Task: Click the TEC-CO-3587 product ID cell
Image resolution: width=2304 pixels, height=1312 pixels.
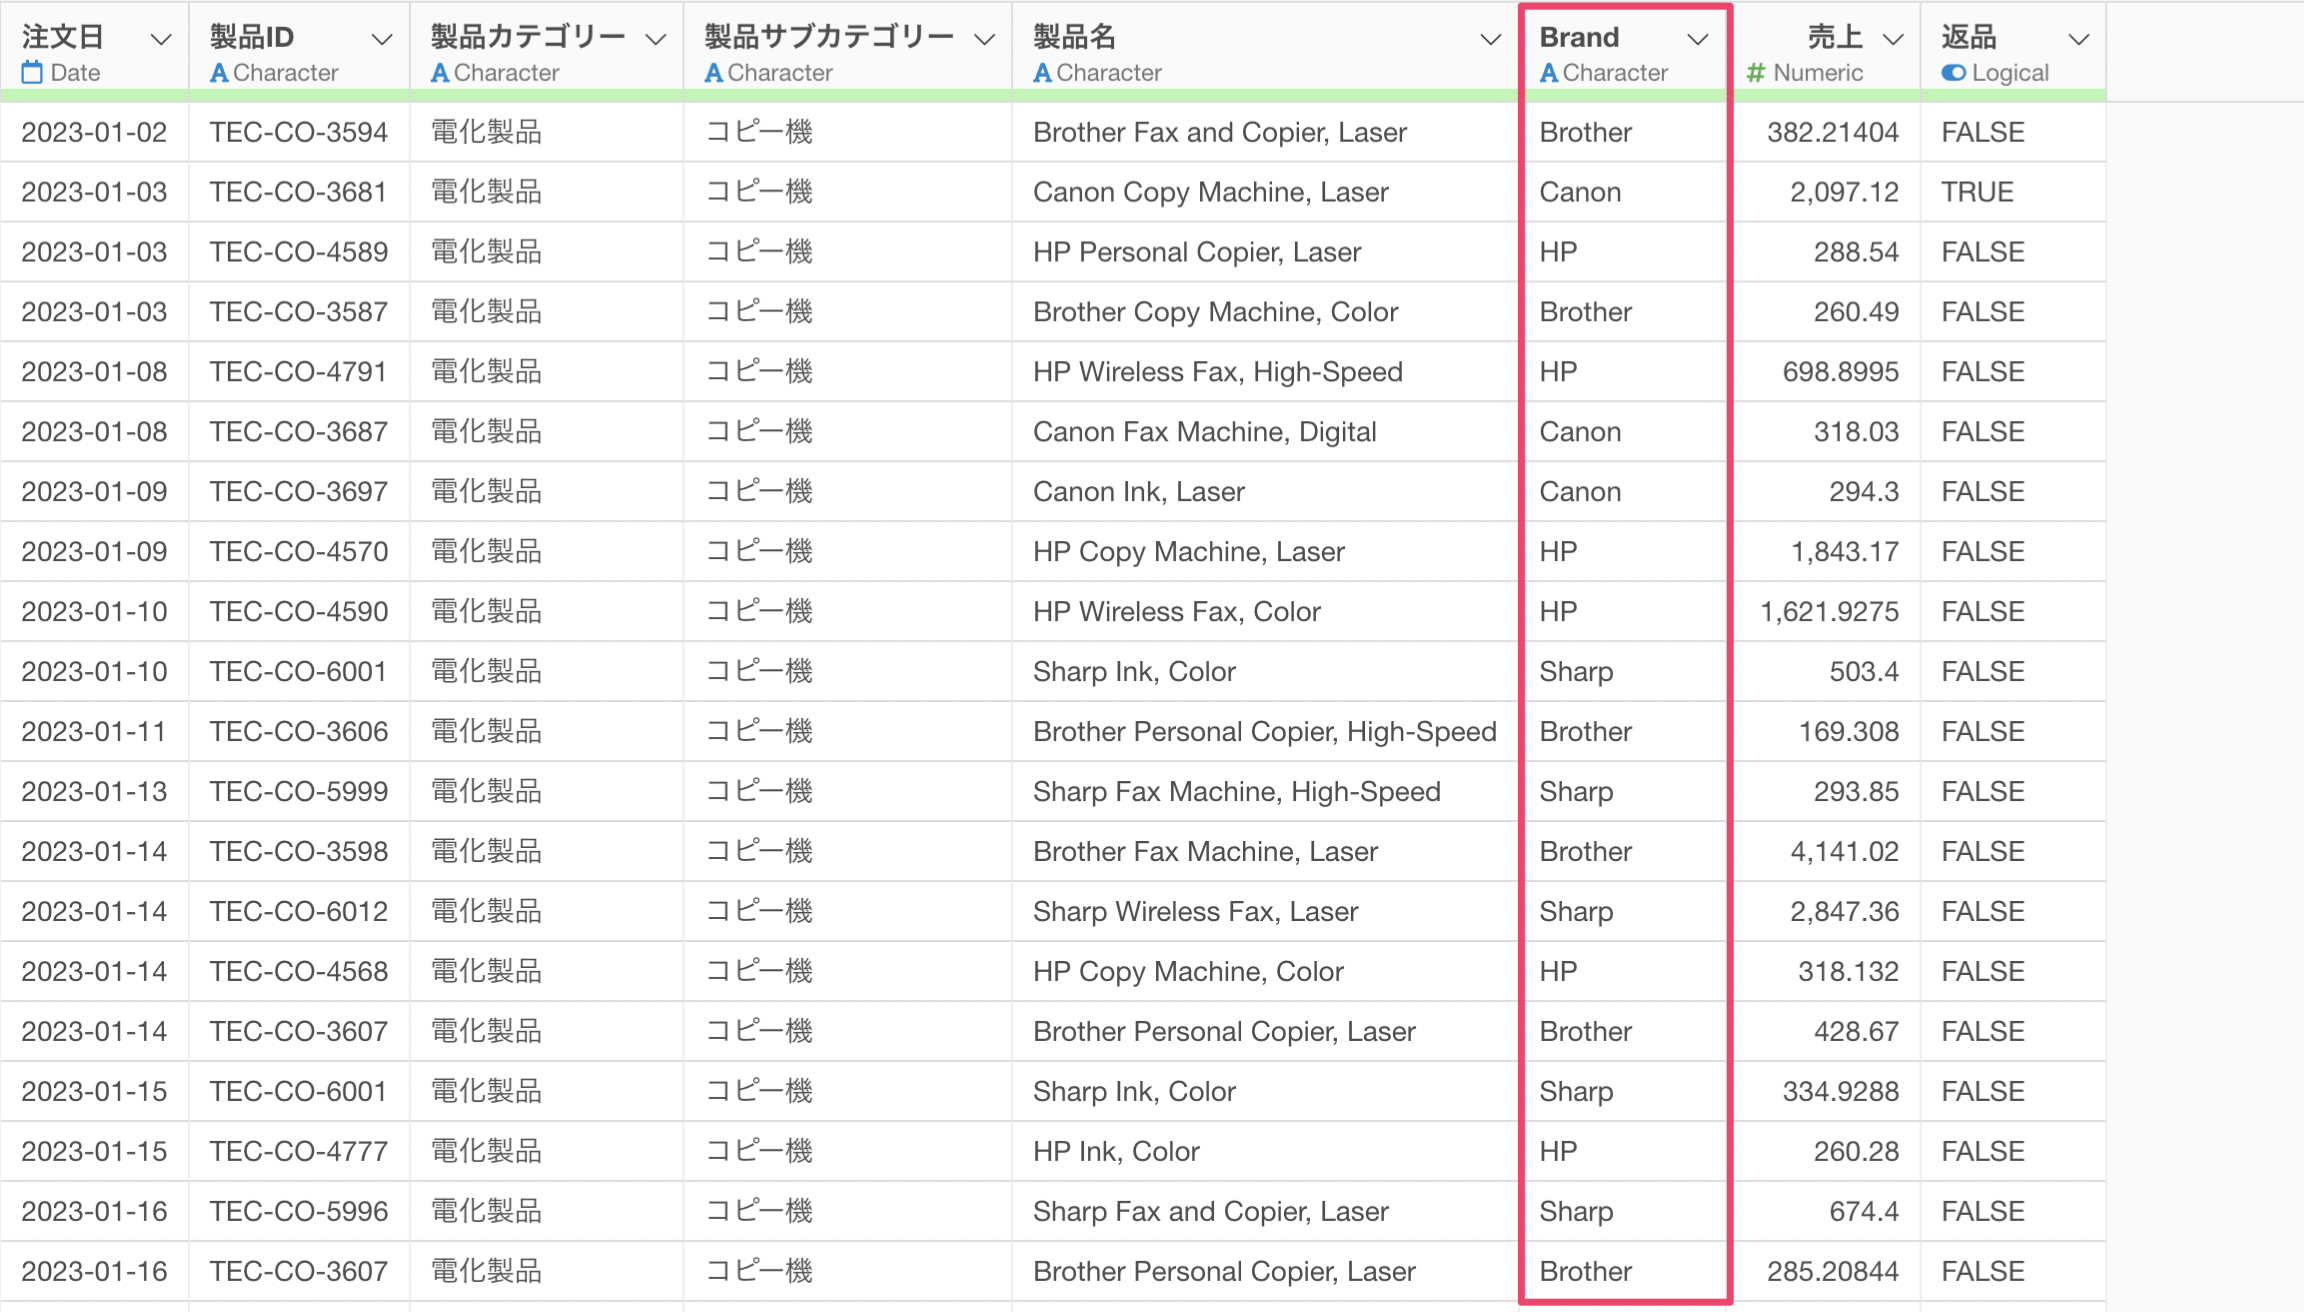Action: tap(299, 312)
